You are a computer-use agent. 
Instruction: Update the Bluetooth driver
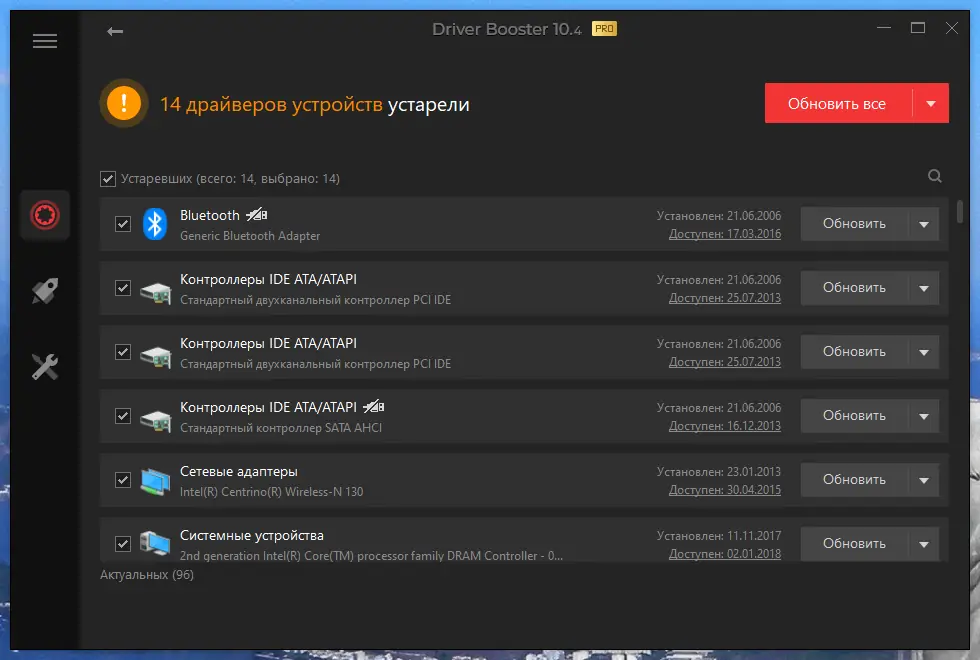[x=854, y=224]
